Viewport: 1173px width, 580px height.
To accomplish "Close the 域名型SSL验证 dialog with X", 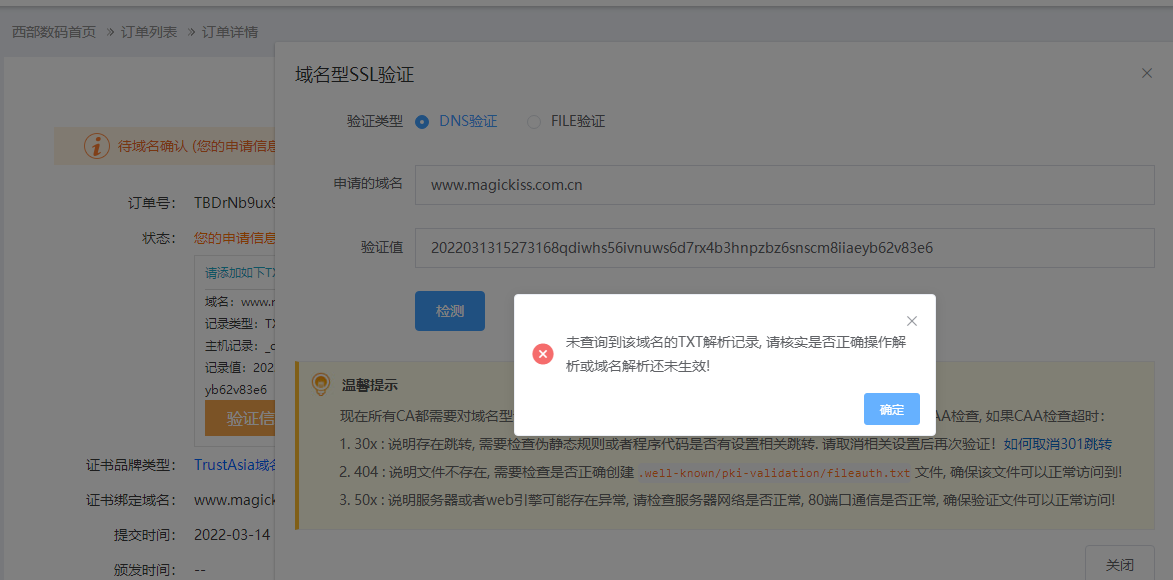I will (x=1146, y=73).
